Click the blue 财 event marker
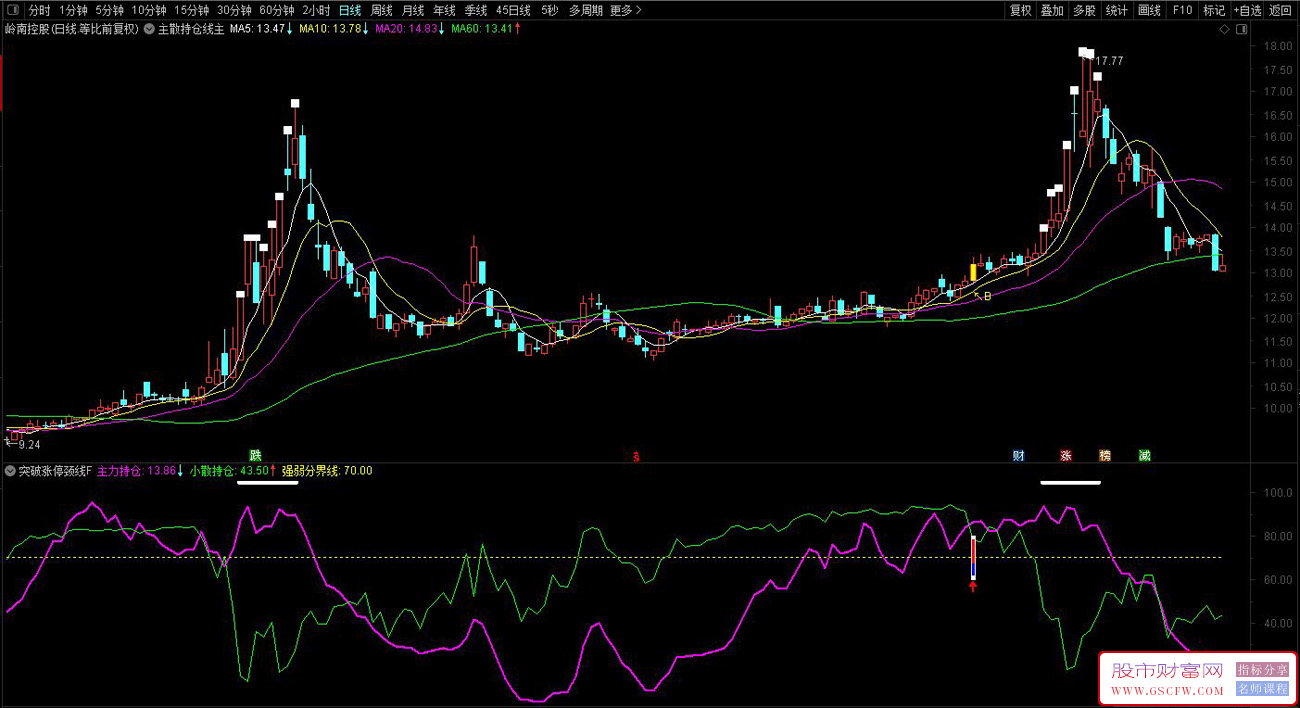This screenshot has width=1300, height=708. [1018, 456]
